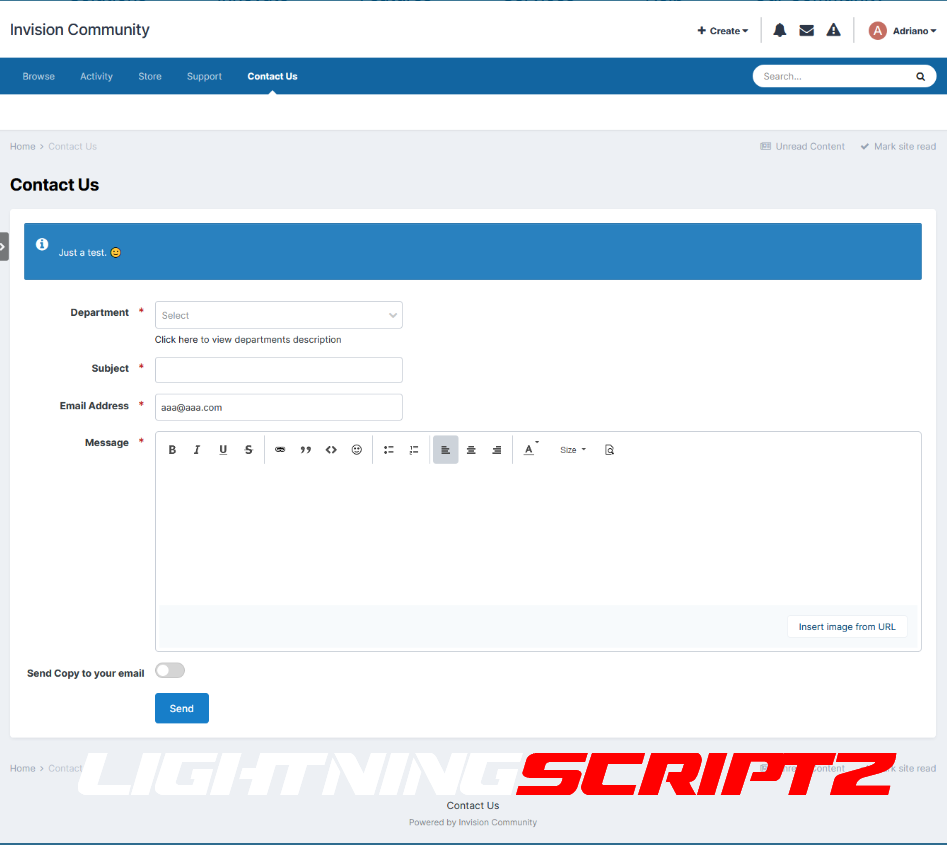Open the Create dropdown menu
This screenshot has width=947, height=845.
click(x=722, y=31)
